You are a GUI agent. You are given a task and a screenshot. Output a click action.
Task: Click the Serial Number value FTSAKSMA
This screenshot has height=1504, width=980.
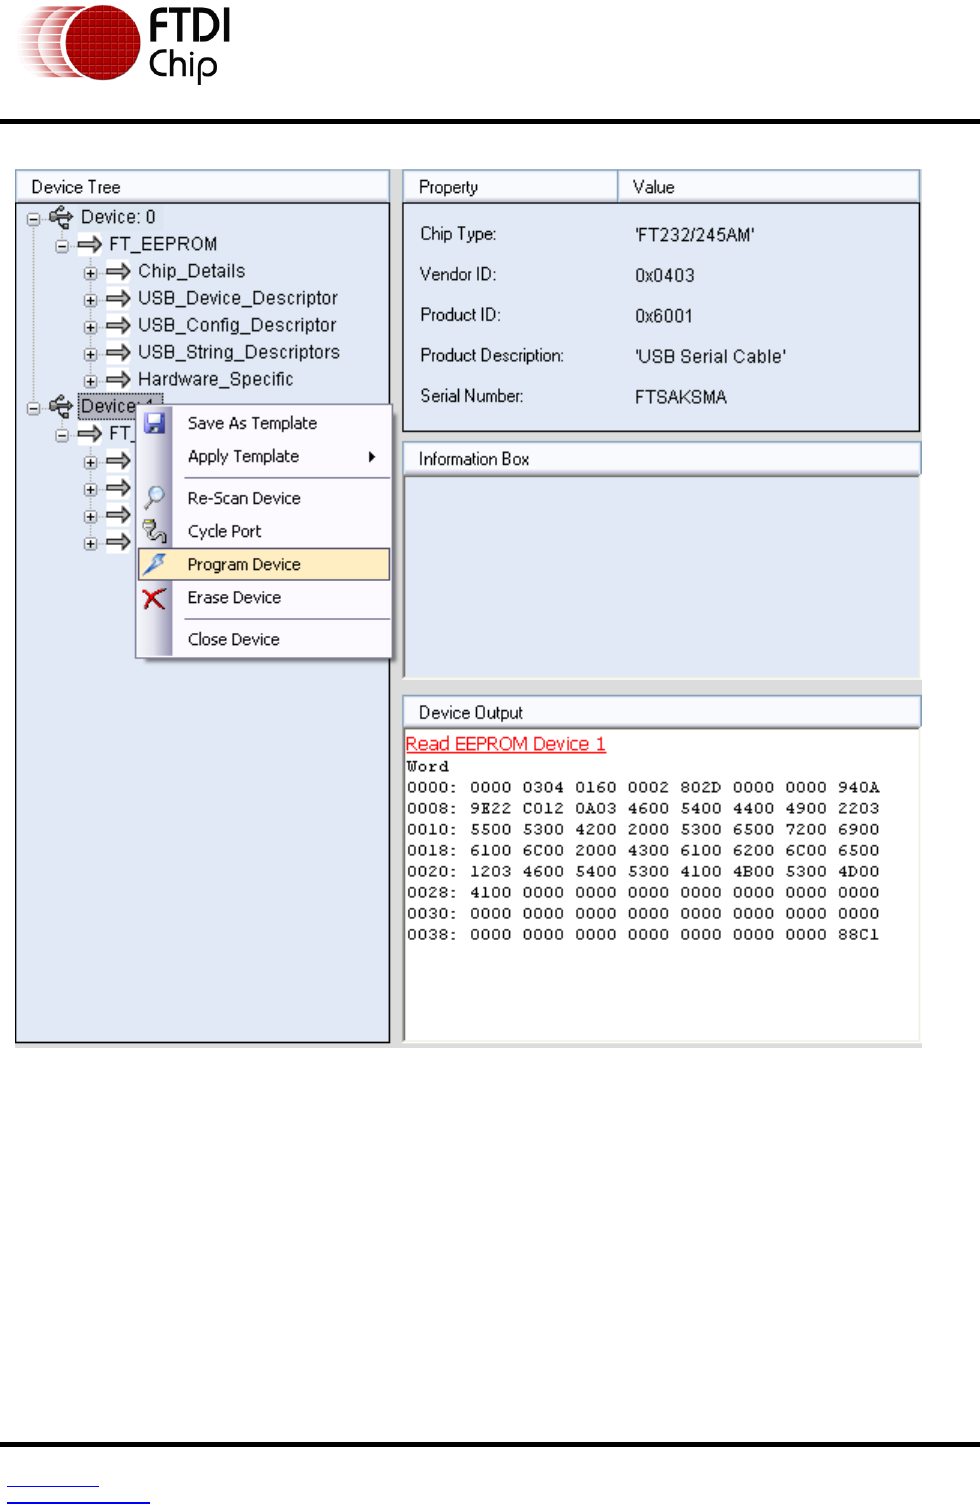coord(681,397)
